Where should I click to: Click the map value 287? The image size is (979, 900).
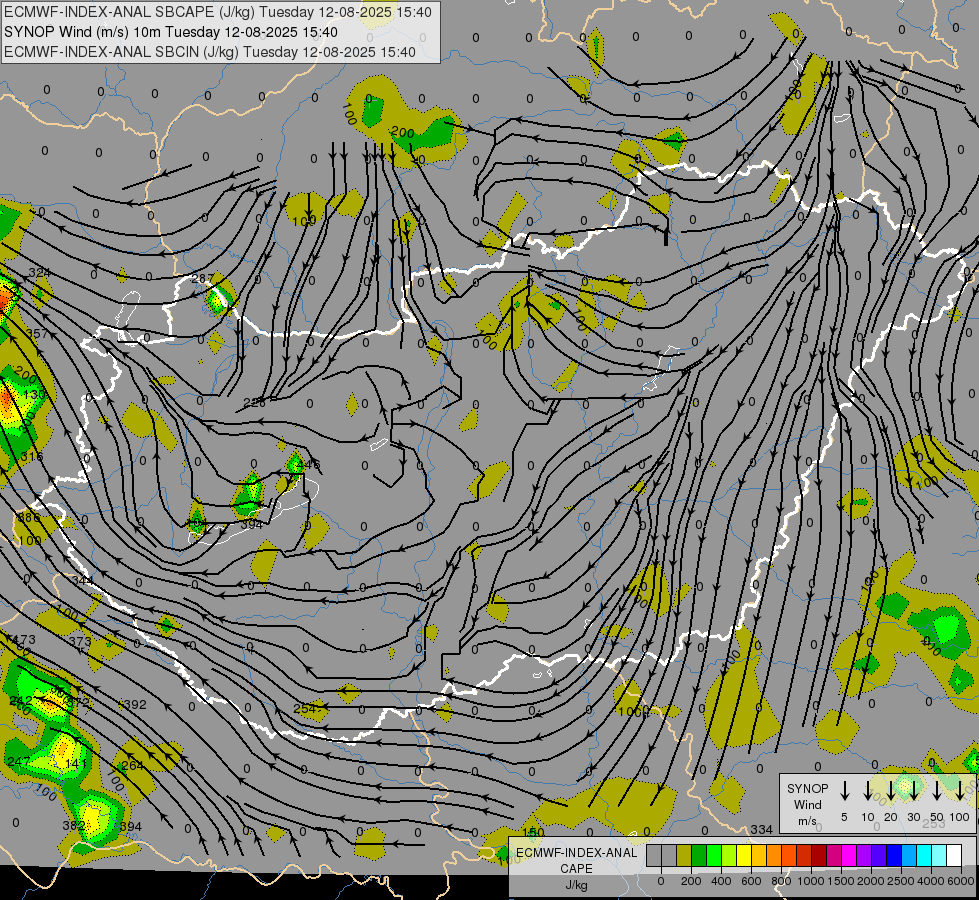[202, 279]
